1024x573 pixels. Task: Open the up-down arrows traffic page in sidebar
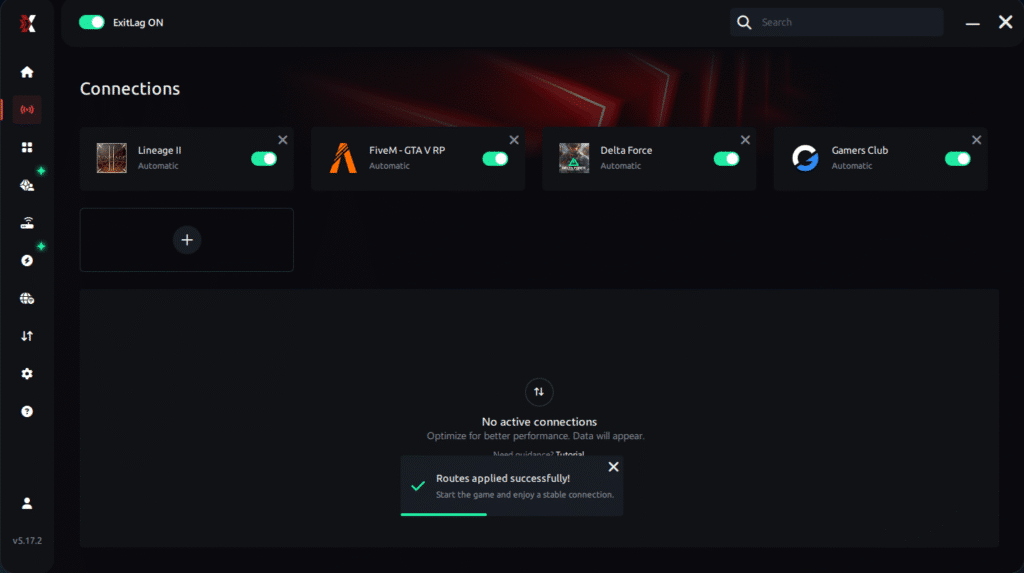coord(27,336)
